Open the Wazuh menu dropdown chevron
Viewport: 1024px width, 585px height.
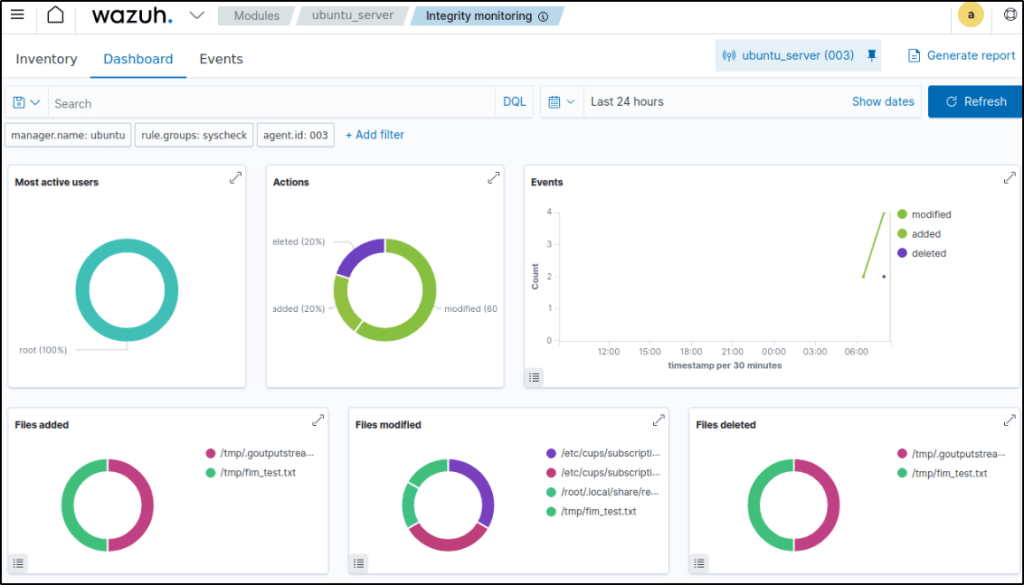197,15
